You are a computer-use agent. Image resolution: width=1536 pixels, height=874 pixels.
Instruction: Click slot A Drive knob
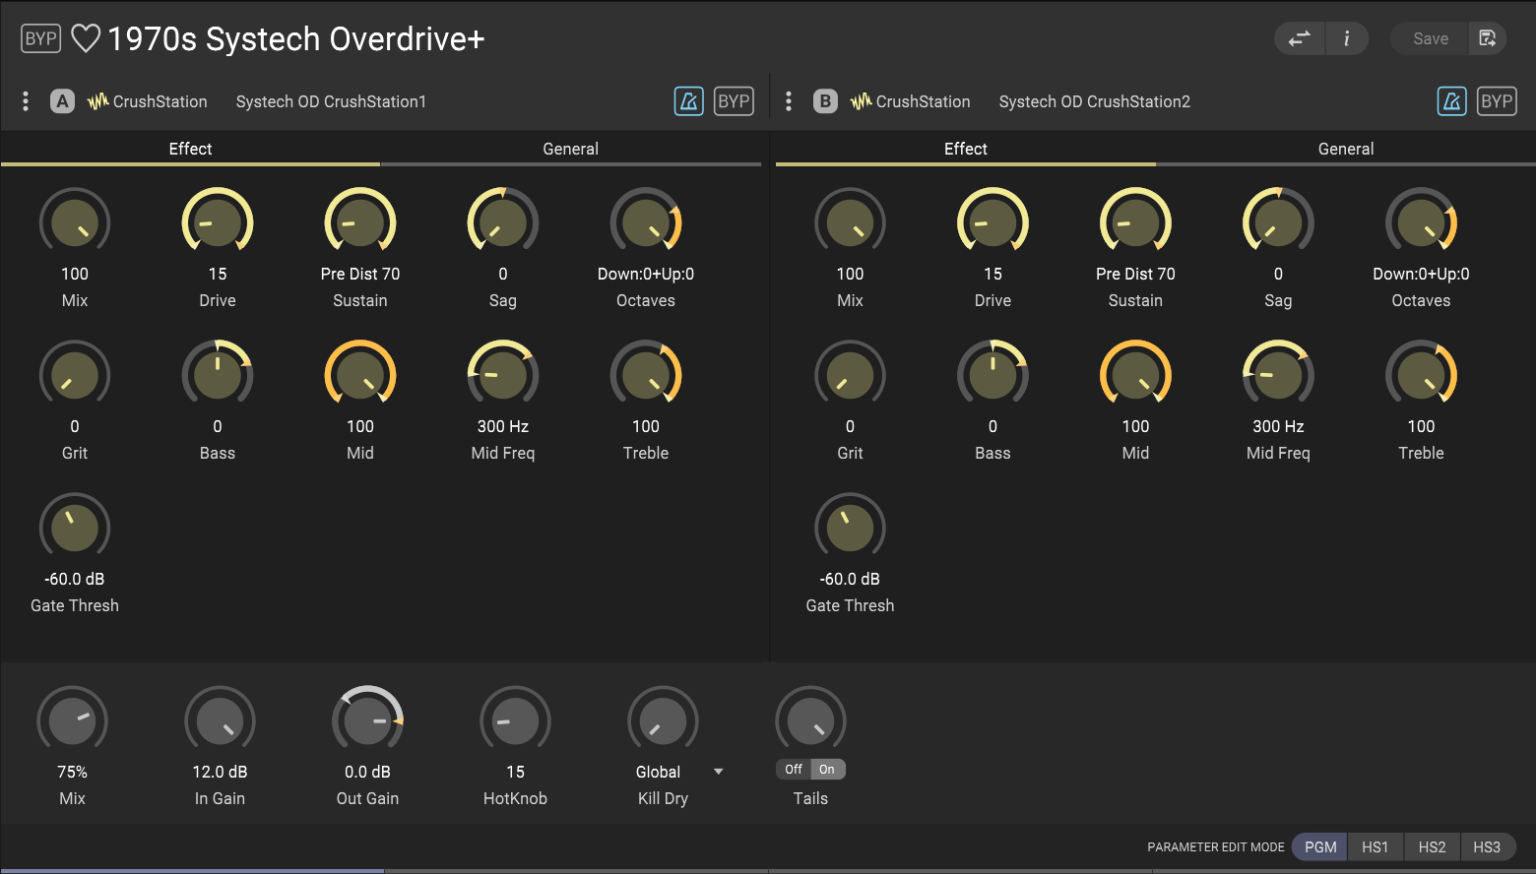[x=217, y=222]
